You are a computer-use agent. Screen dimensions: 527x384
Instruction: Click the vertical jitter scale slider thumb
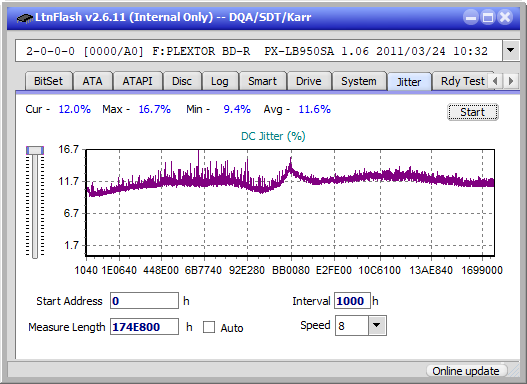pyautogui.click(x=35, y=150)
